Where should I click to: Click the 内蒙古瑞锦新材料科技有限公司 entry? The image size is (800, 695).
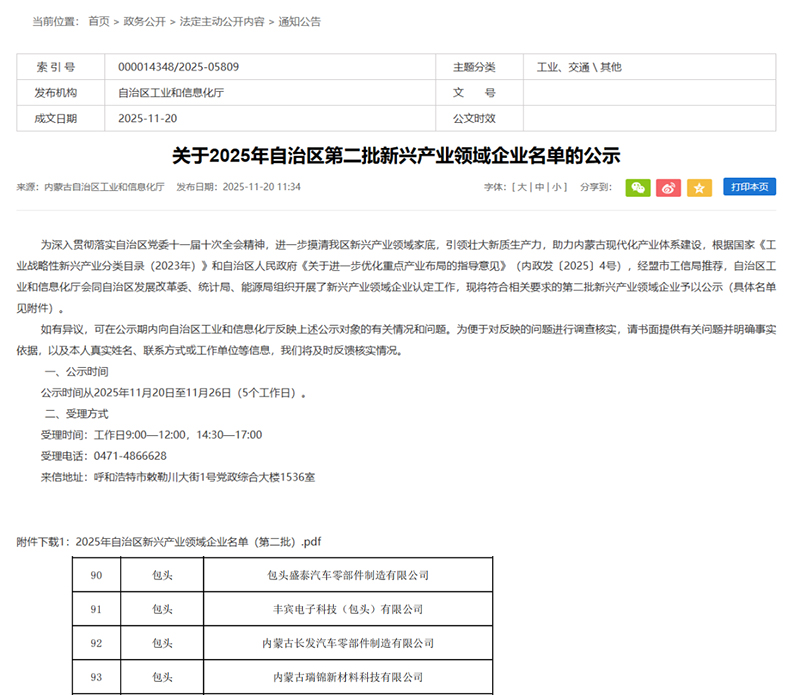coord(347,677)
